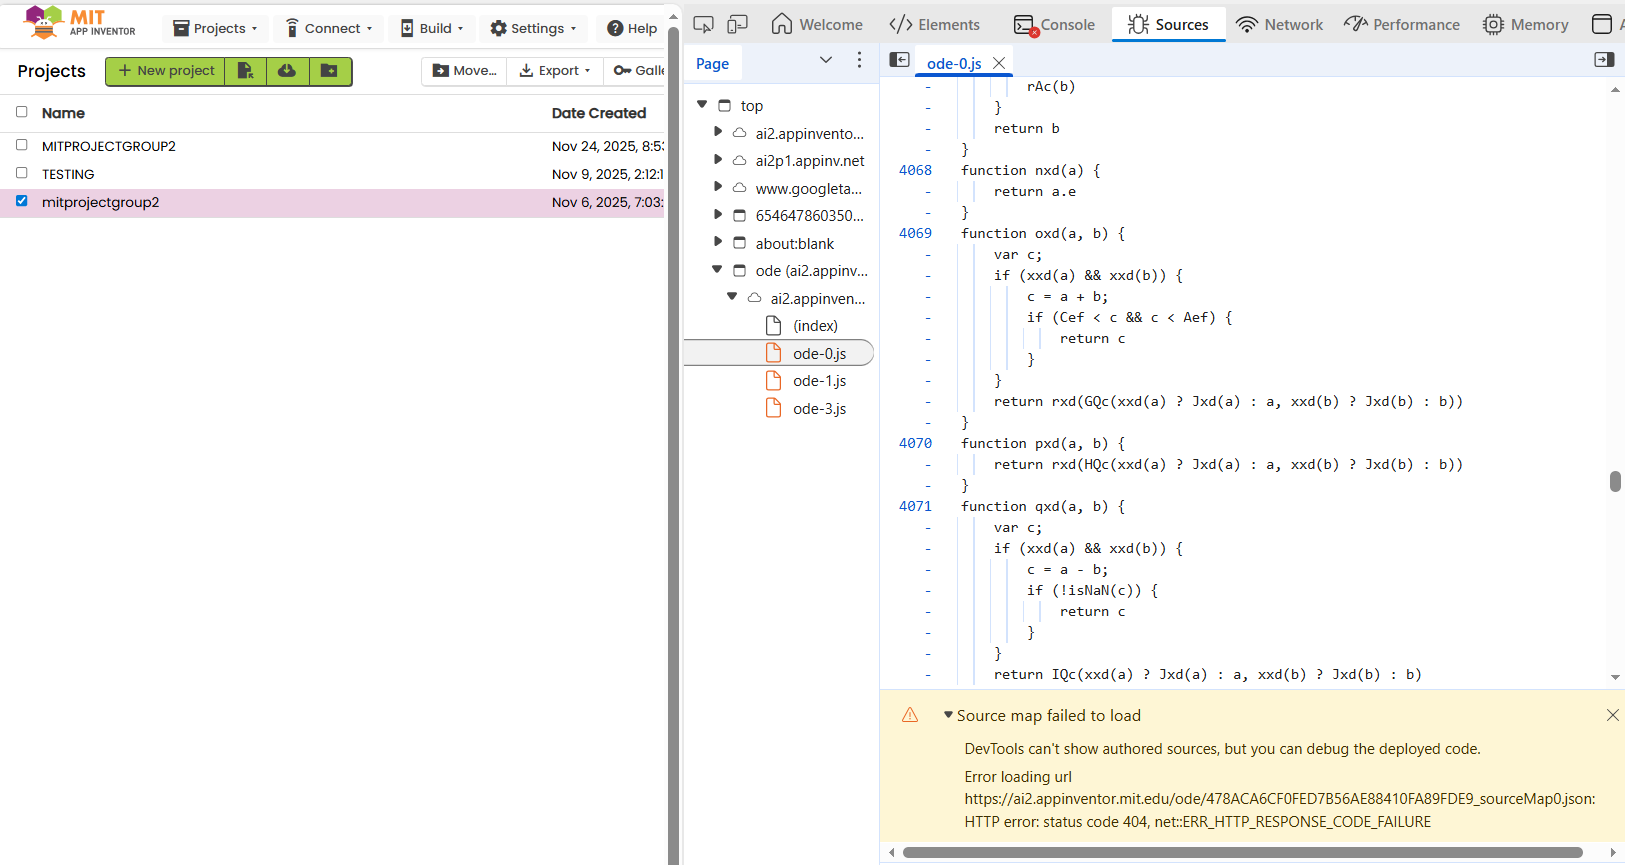Click the import project from file icon
1625x865 pixels.
245,71
